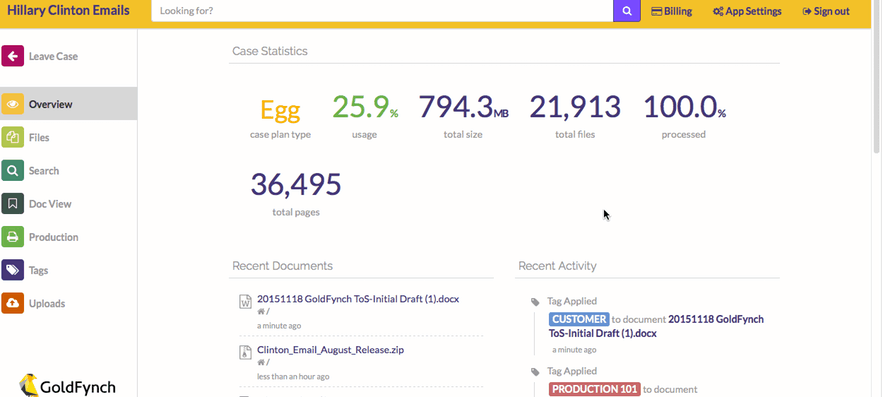Open the Production printer icon
The image size is (882, 397).
coord(12,237)
